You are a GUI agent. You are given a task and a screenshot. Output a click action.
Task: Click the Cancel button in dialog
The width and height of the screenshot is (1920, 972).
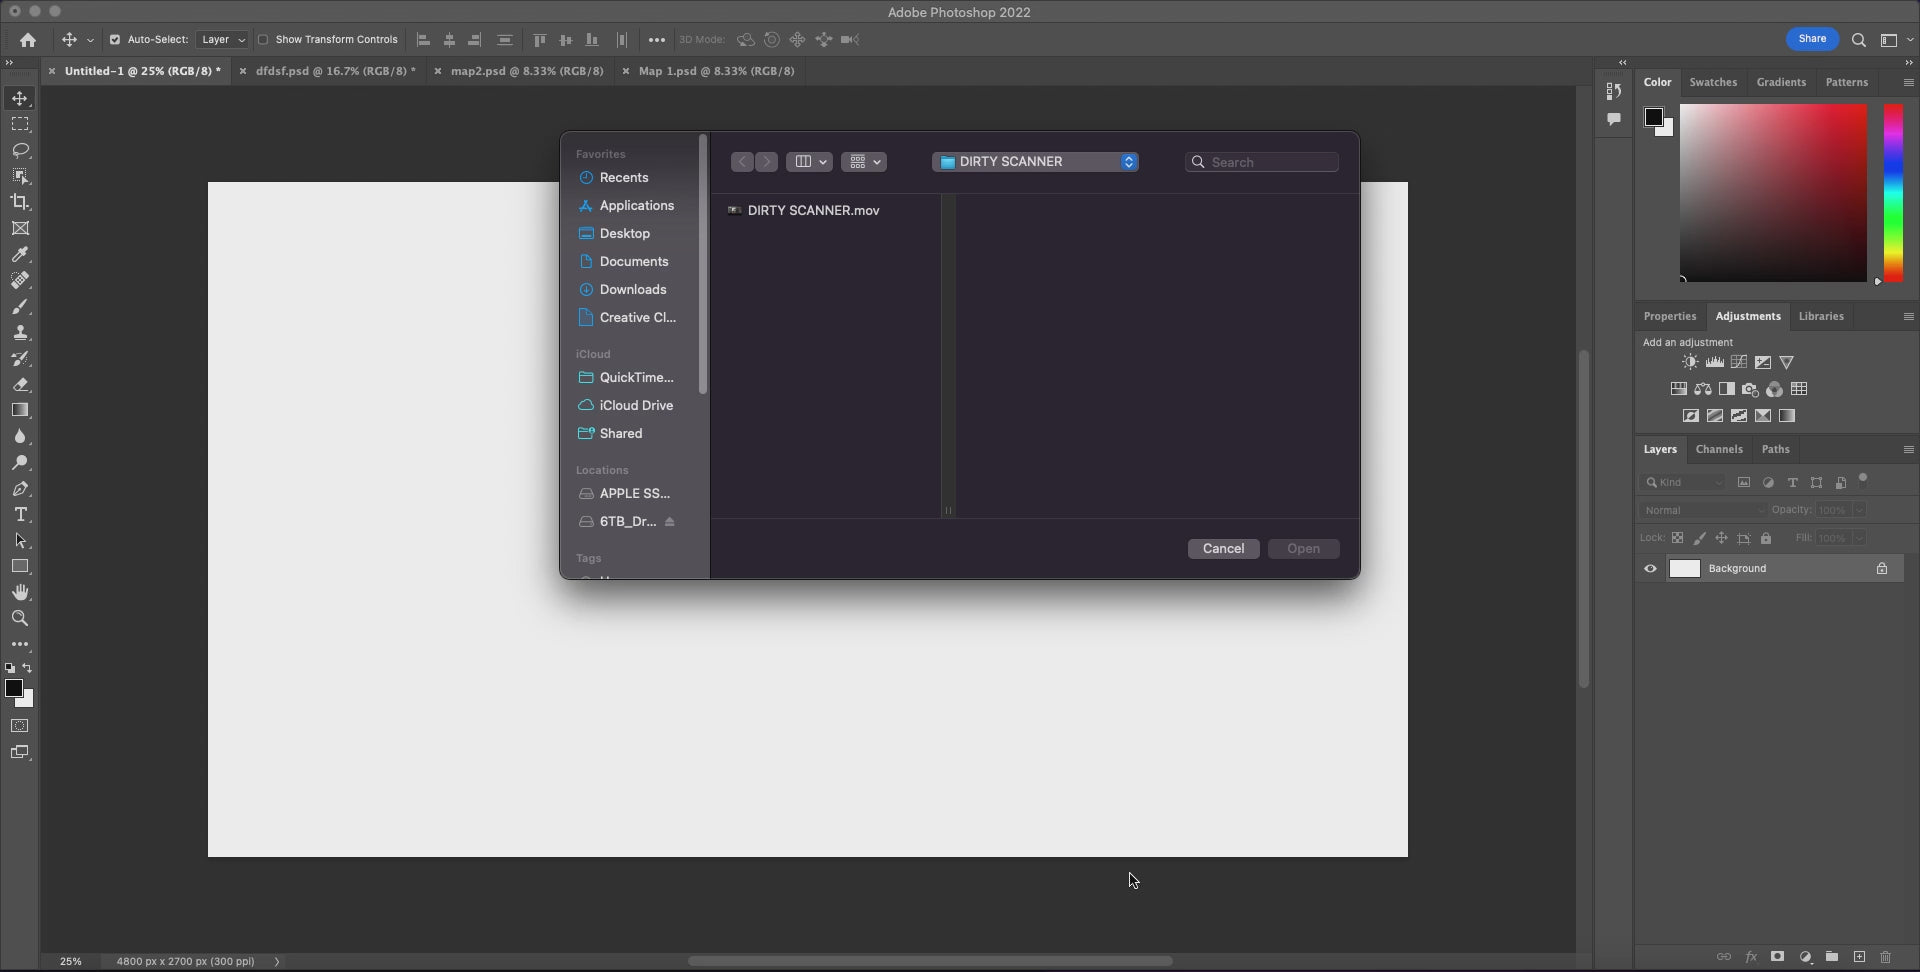pos(1223,549)
